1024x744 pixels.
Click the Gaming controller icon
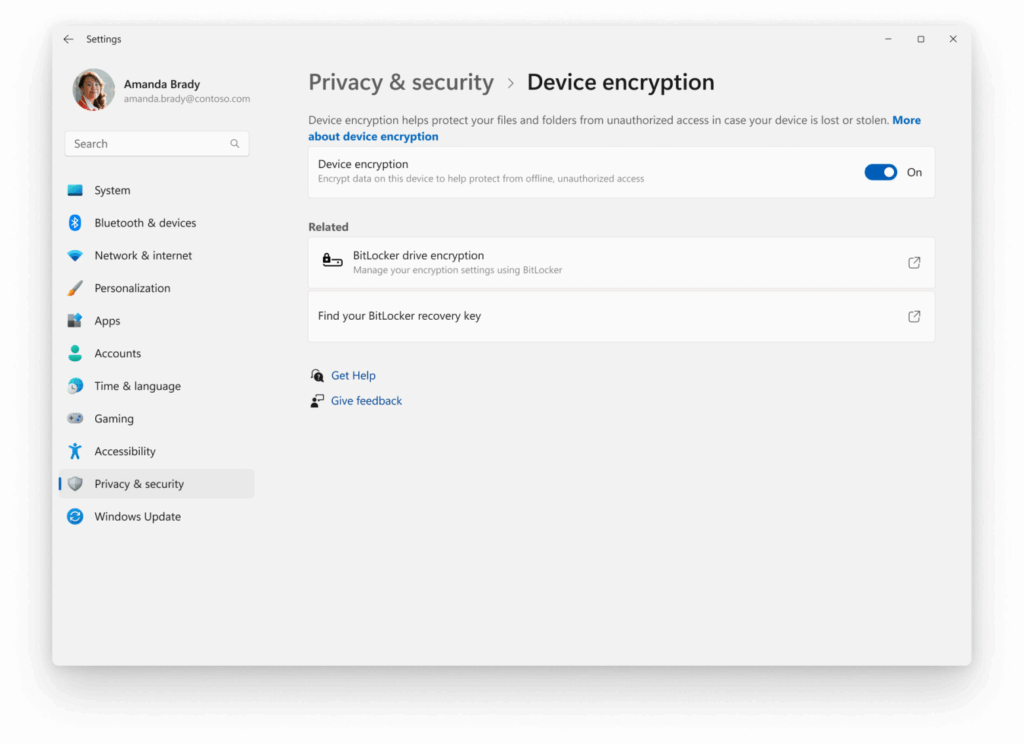tap(75, 419)
